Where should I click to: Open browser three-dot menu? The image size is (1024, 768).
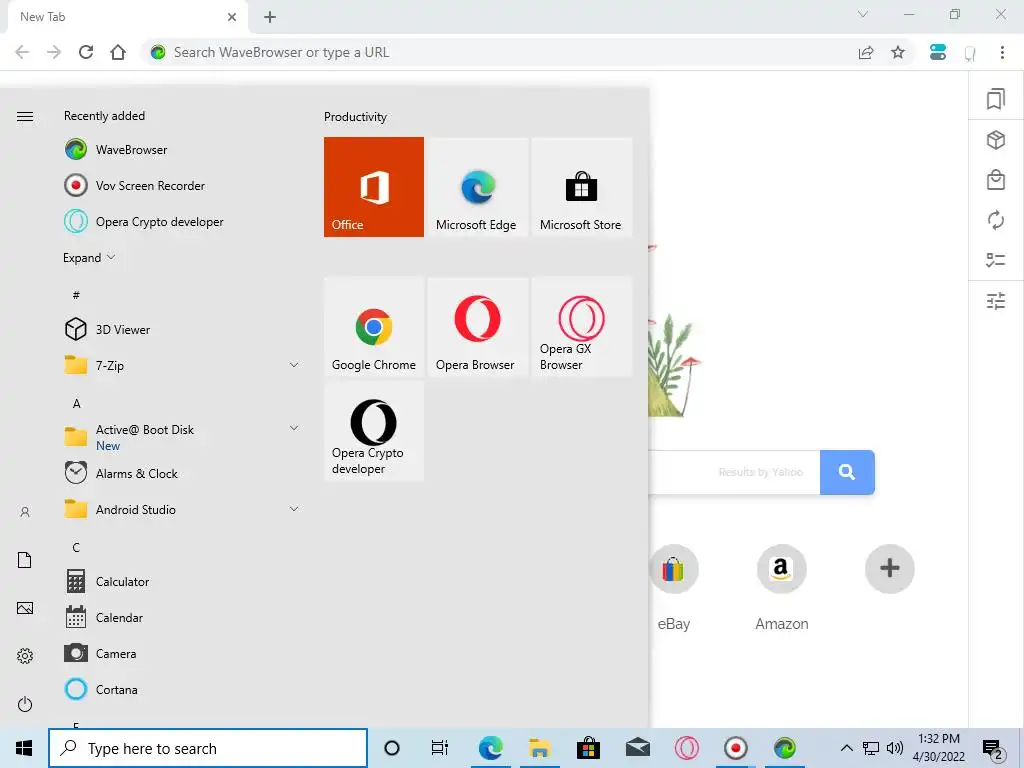[x=1002, y=52]
